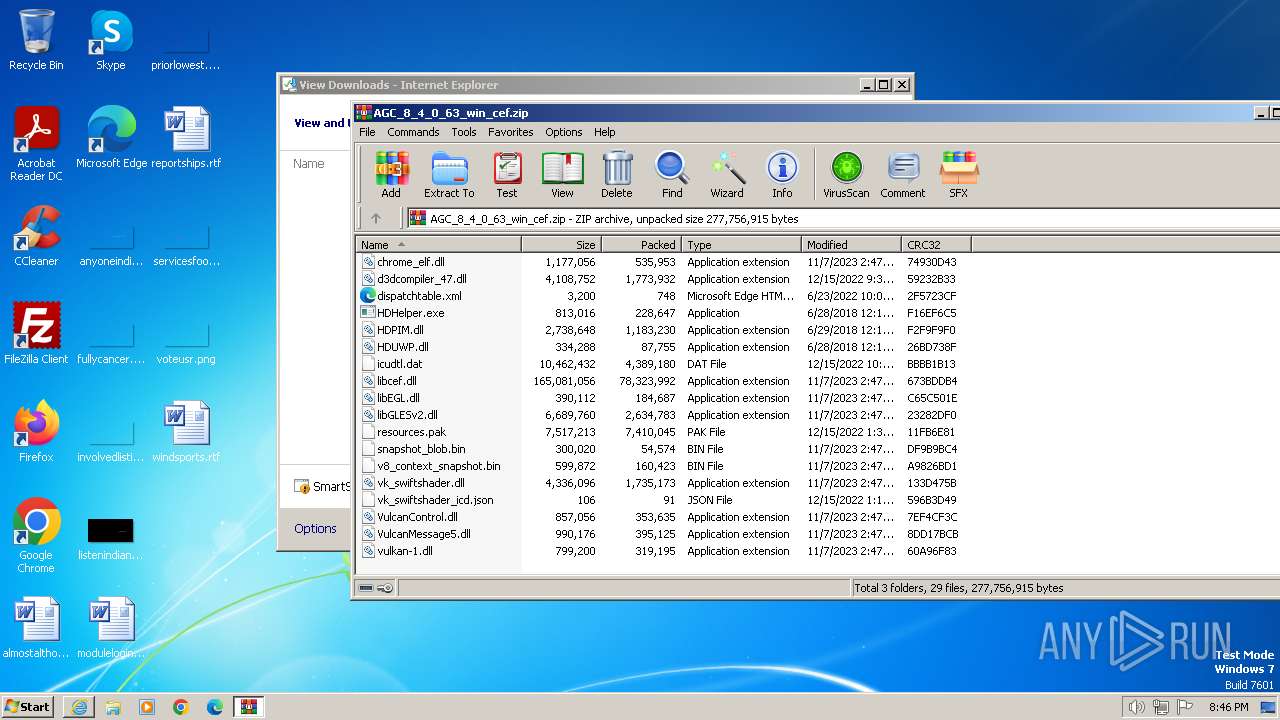
Task: Click the Windows Start button
Action: point(28,706)
